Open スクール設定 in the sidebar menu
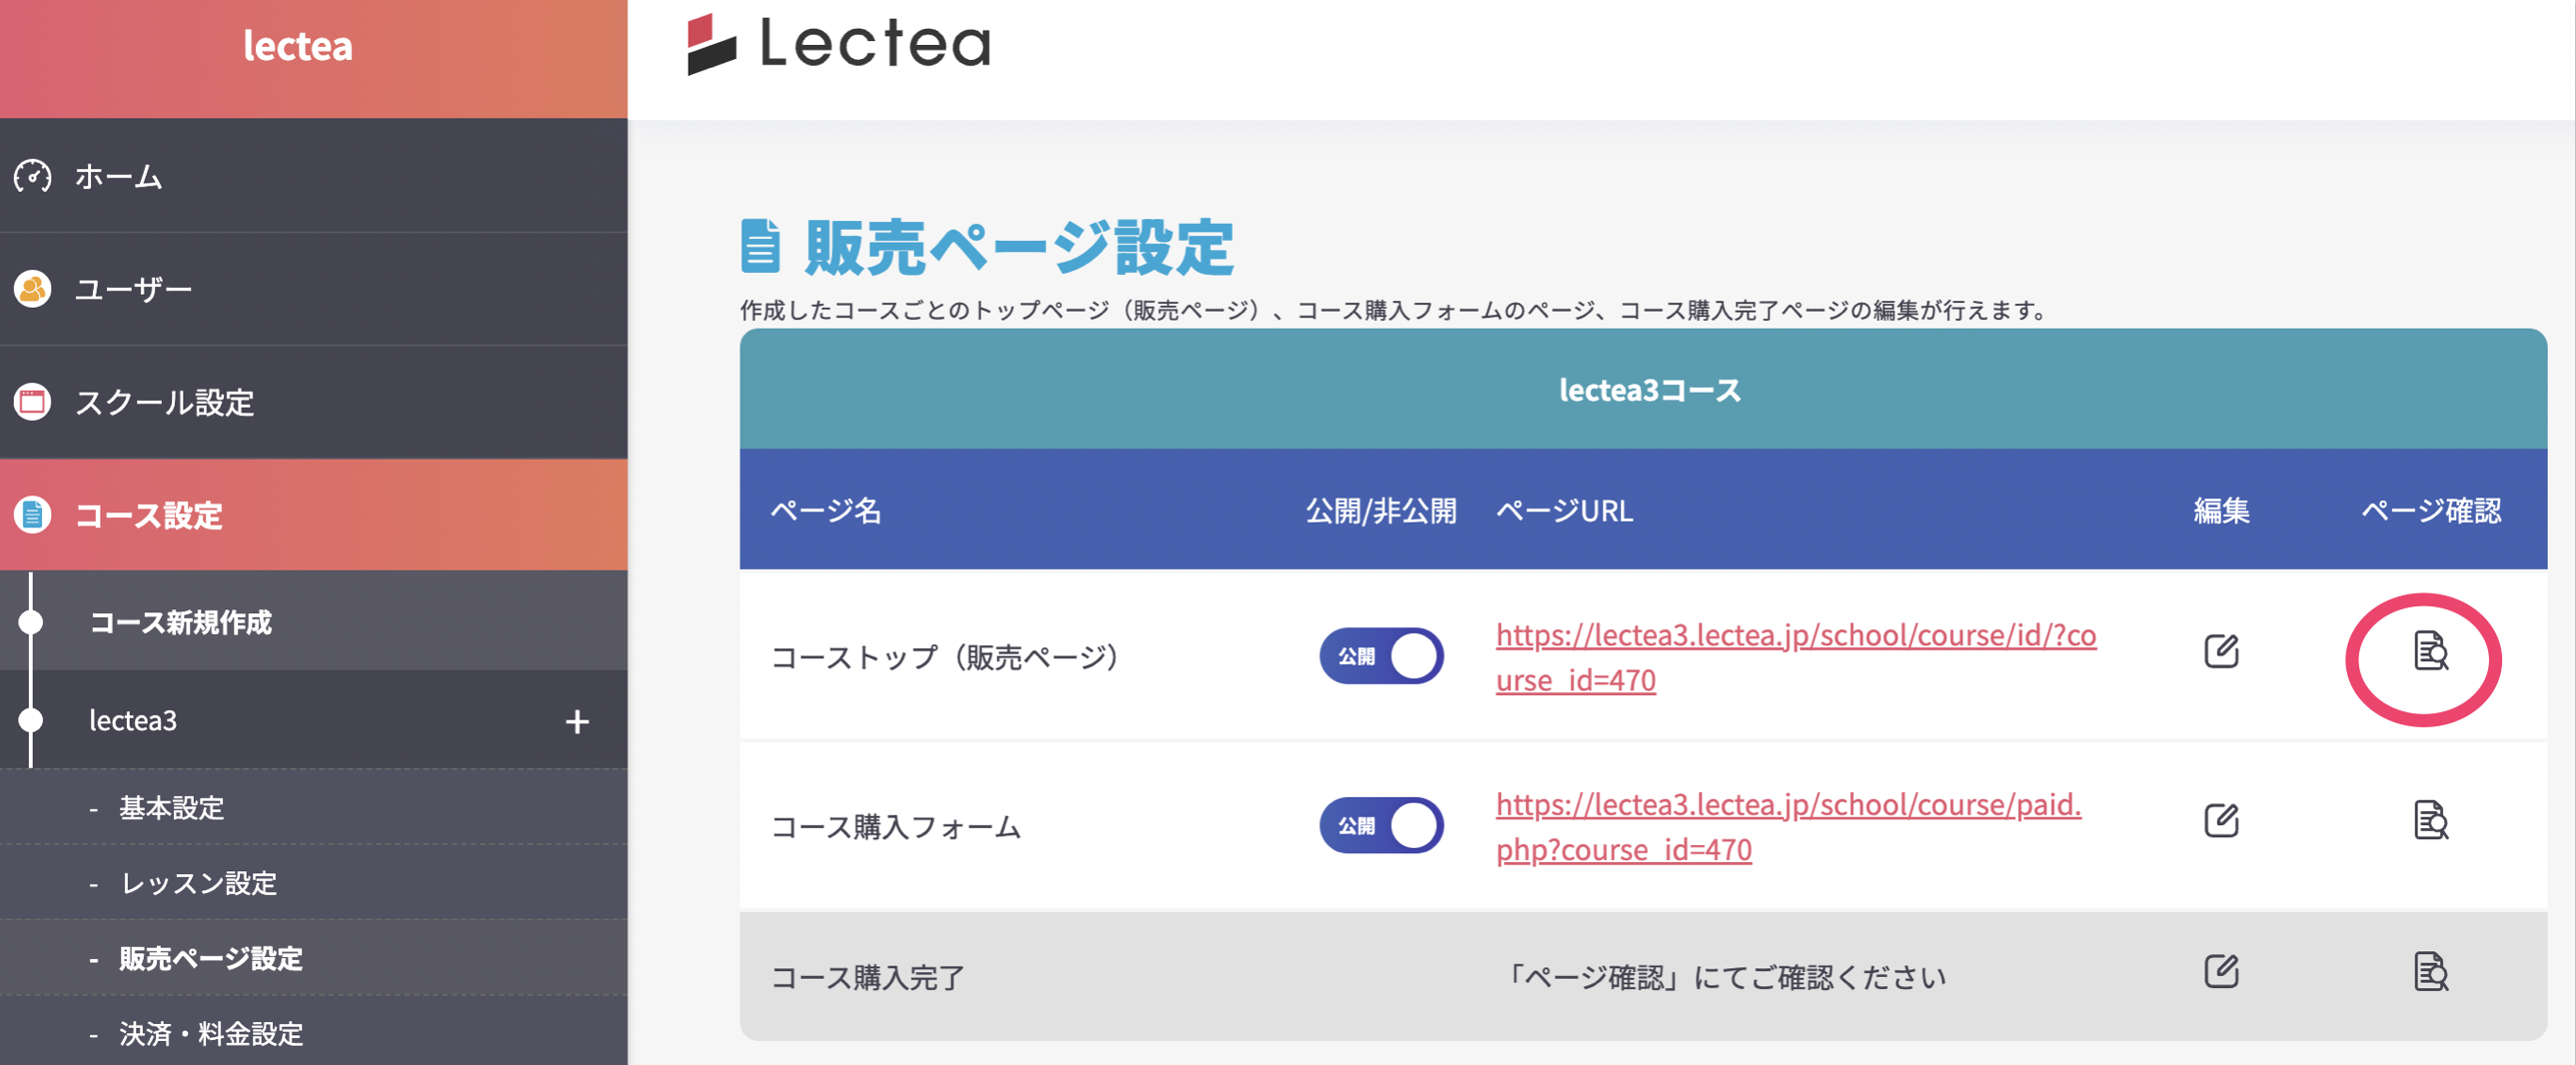The image size is (2576, 1065). pos(164,403)
